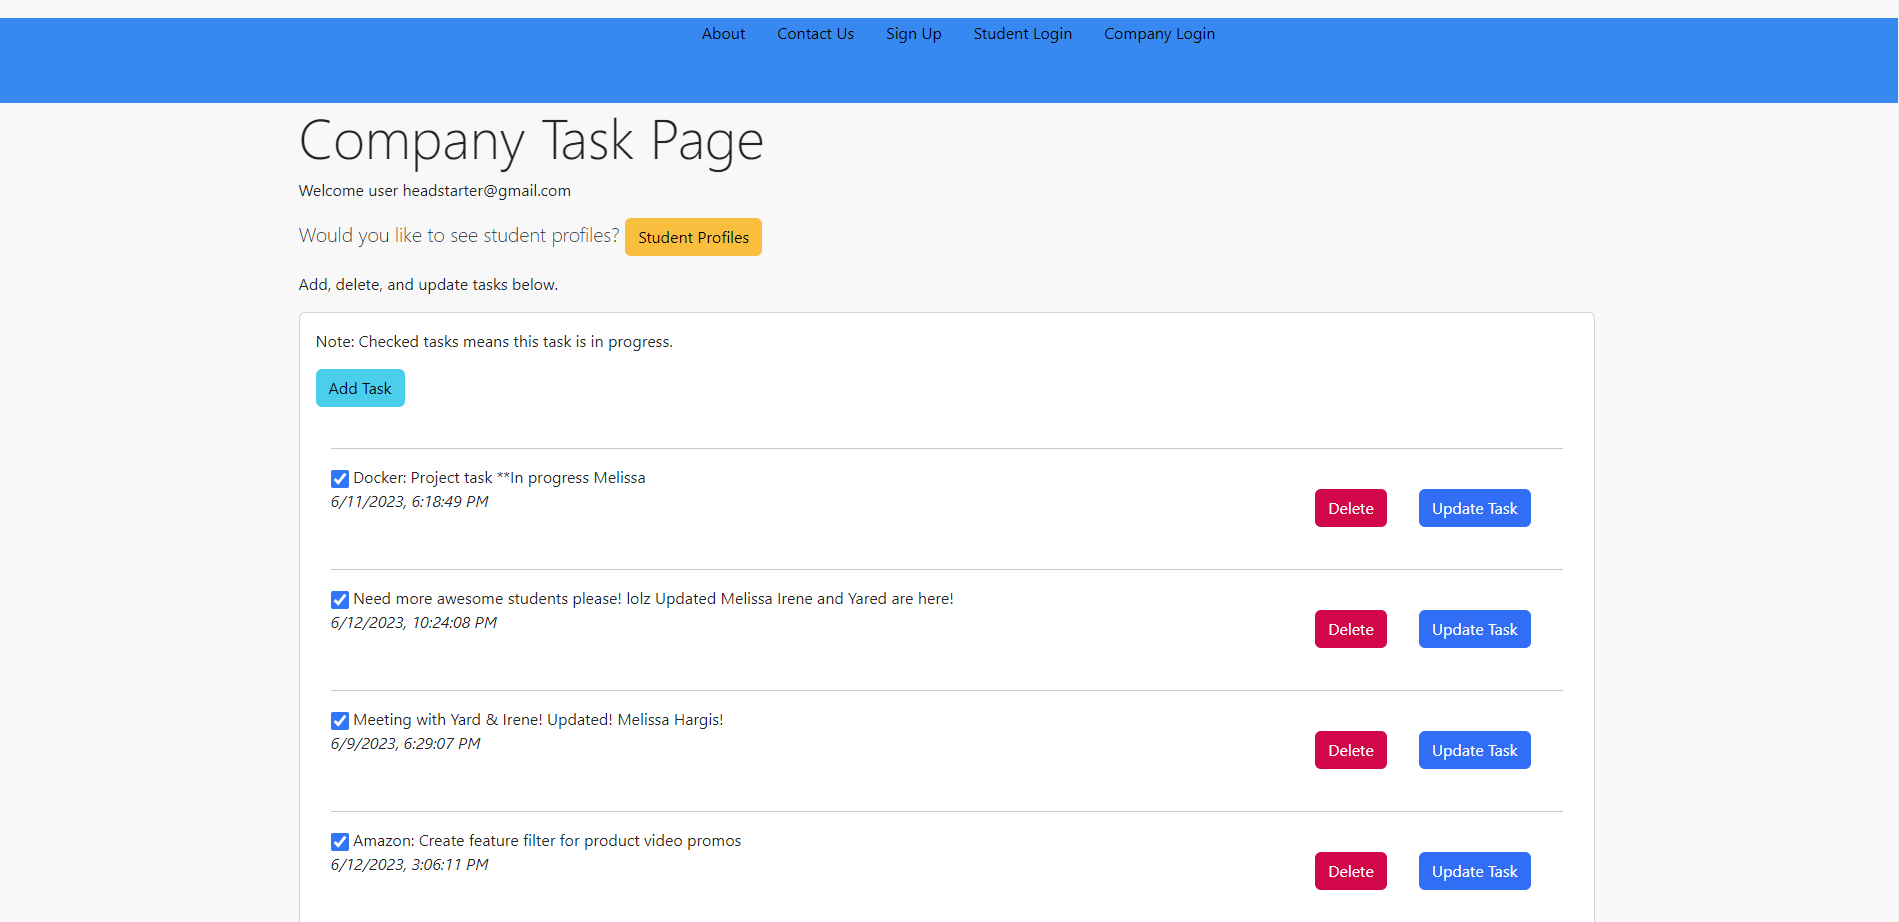Screen dimensions: 1899x922
Task: Uncheck the Amazon feature filter task checkbox
Action: 339,841
